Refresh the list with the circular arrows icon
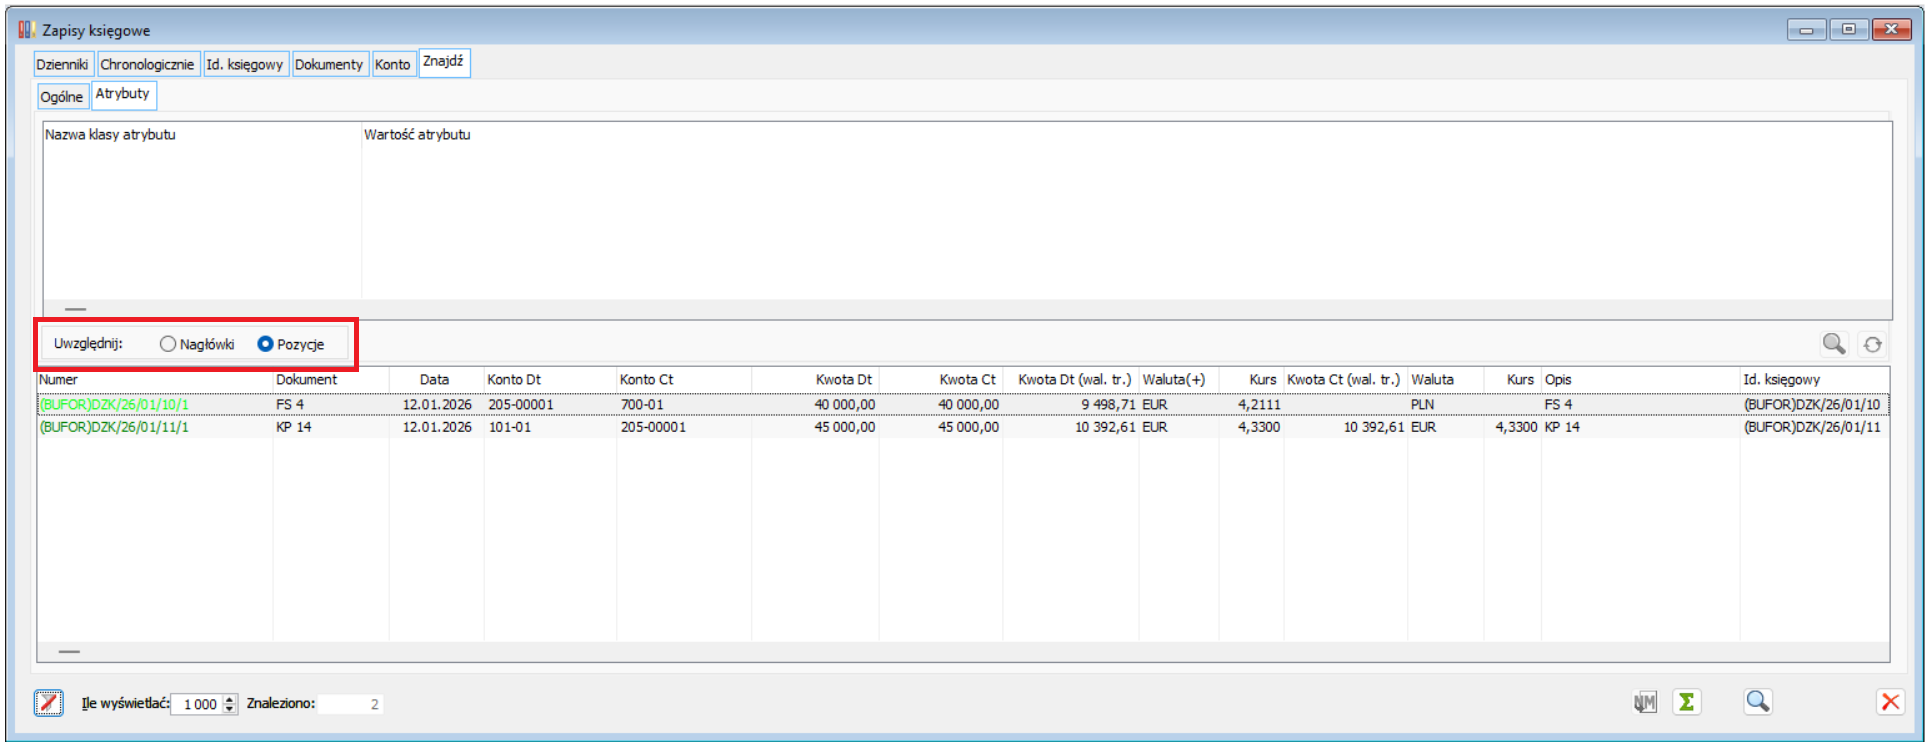Screen dimensions: 1931x742 pos(1872,344)
